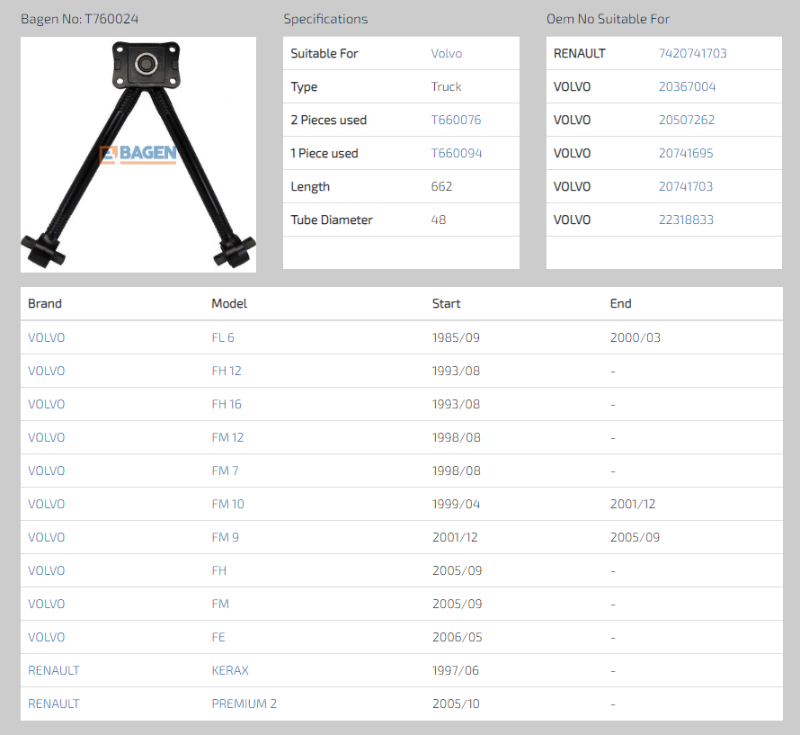Select the Start column header
800x735 pixels.
(x=446, y=303)
